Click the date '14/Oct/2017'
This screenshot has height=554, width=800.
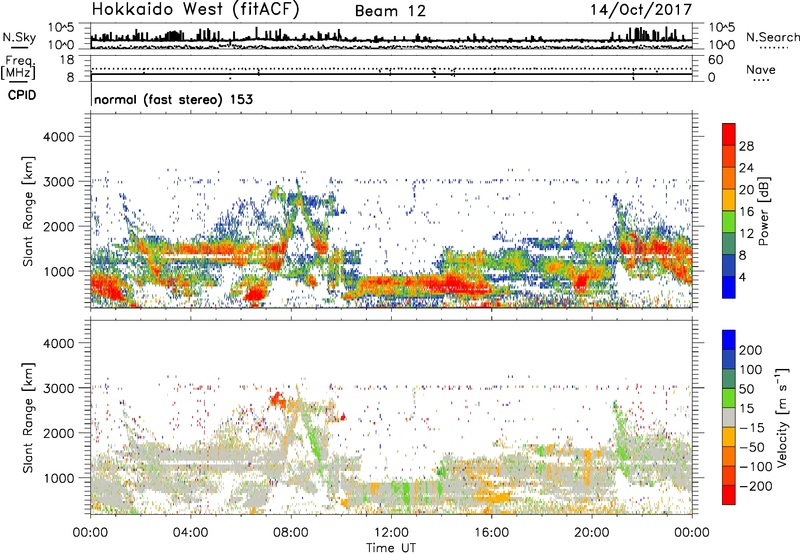pyautogui.click(x=641, y=10)
